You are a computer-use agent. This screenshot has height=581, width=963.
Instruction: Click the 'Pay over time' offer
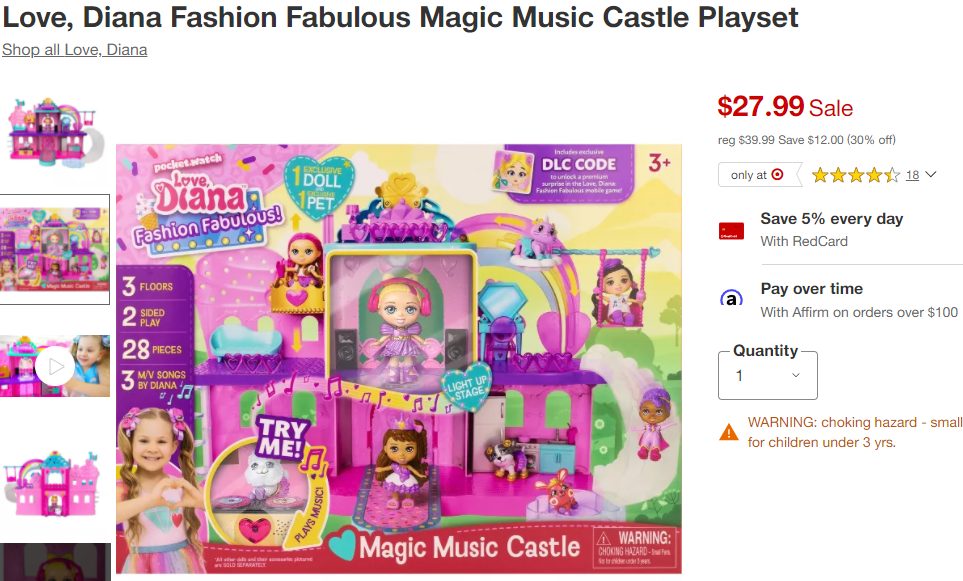(811, 289)
